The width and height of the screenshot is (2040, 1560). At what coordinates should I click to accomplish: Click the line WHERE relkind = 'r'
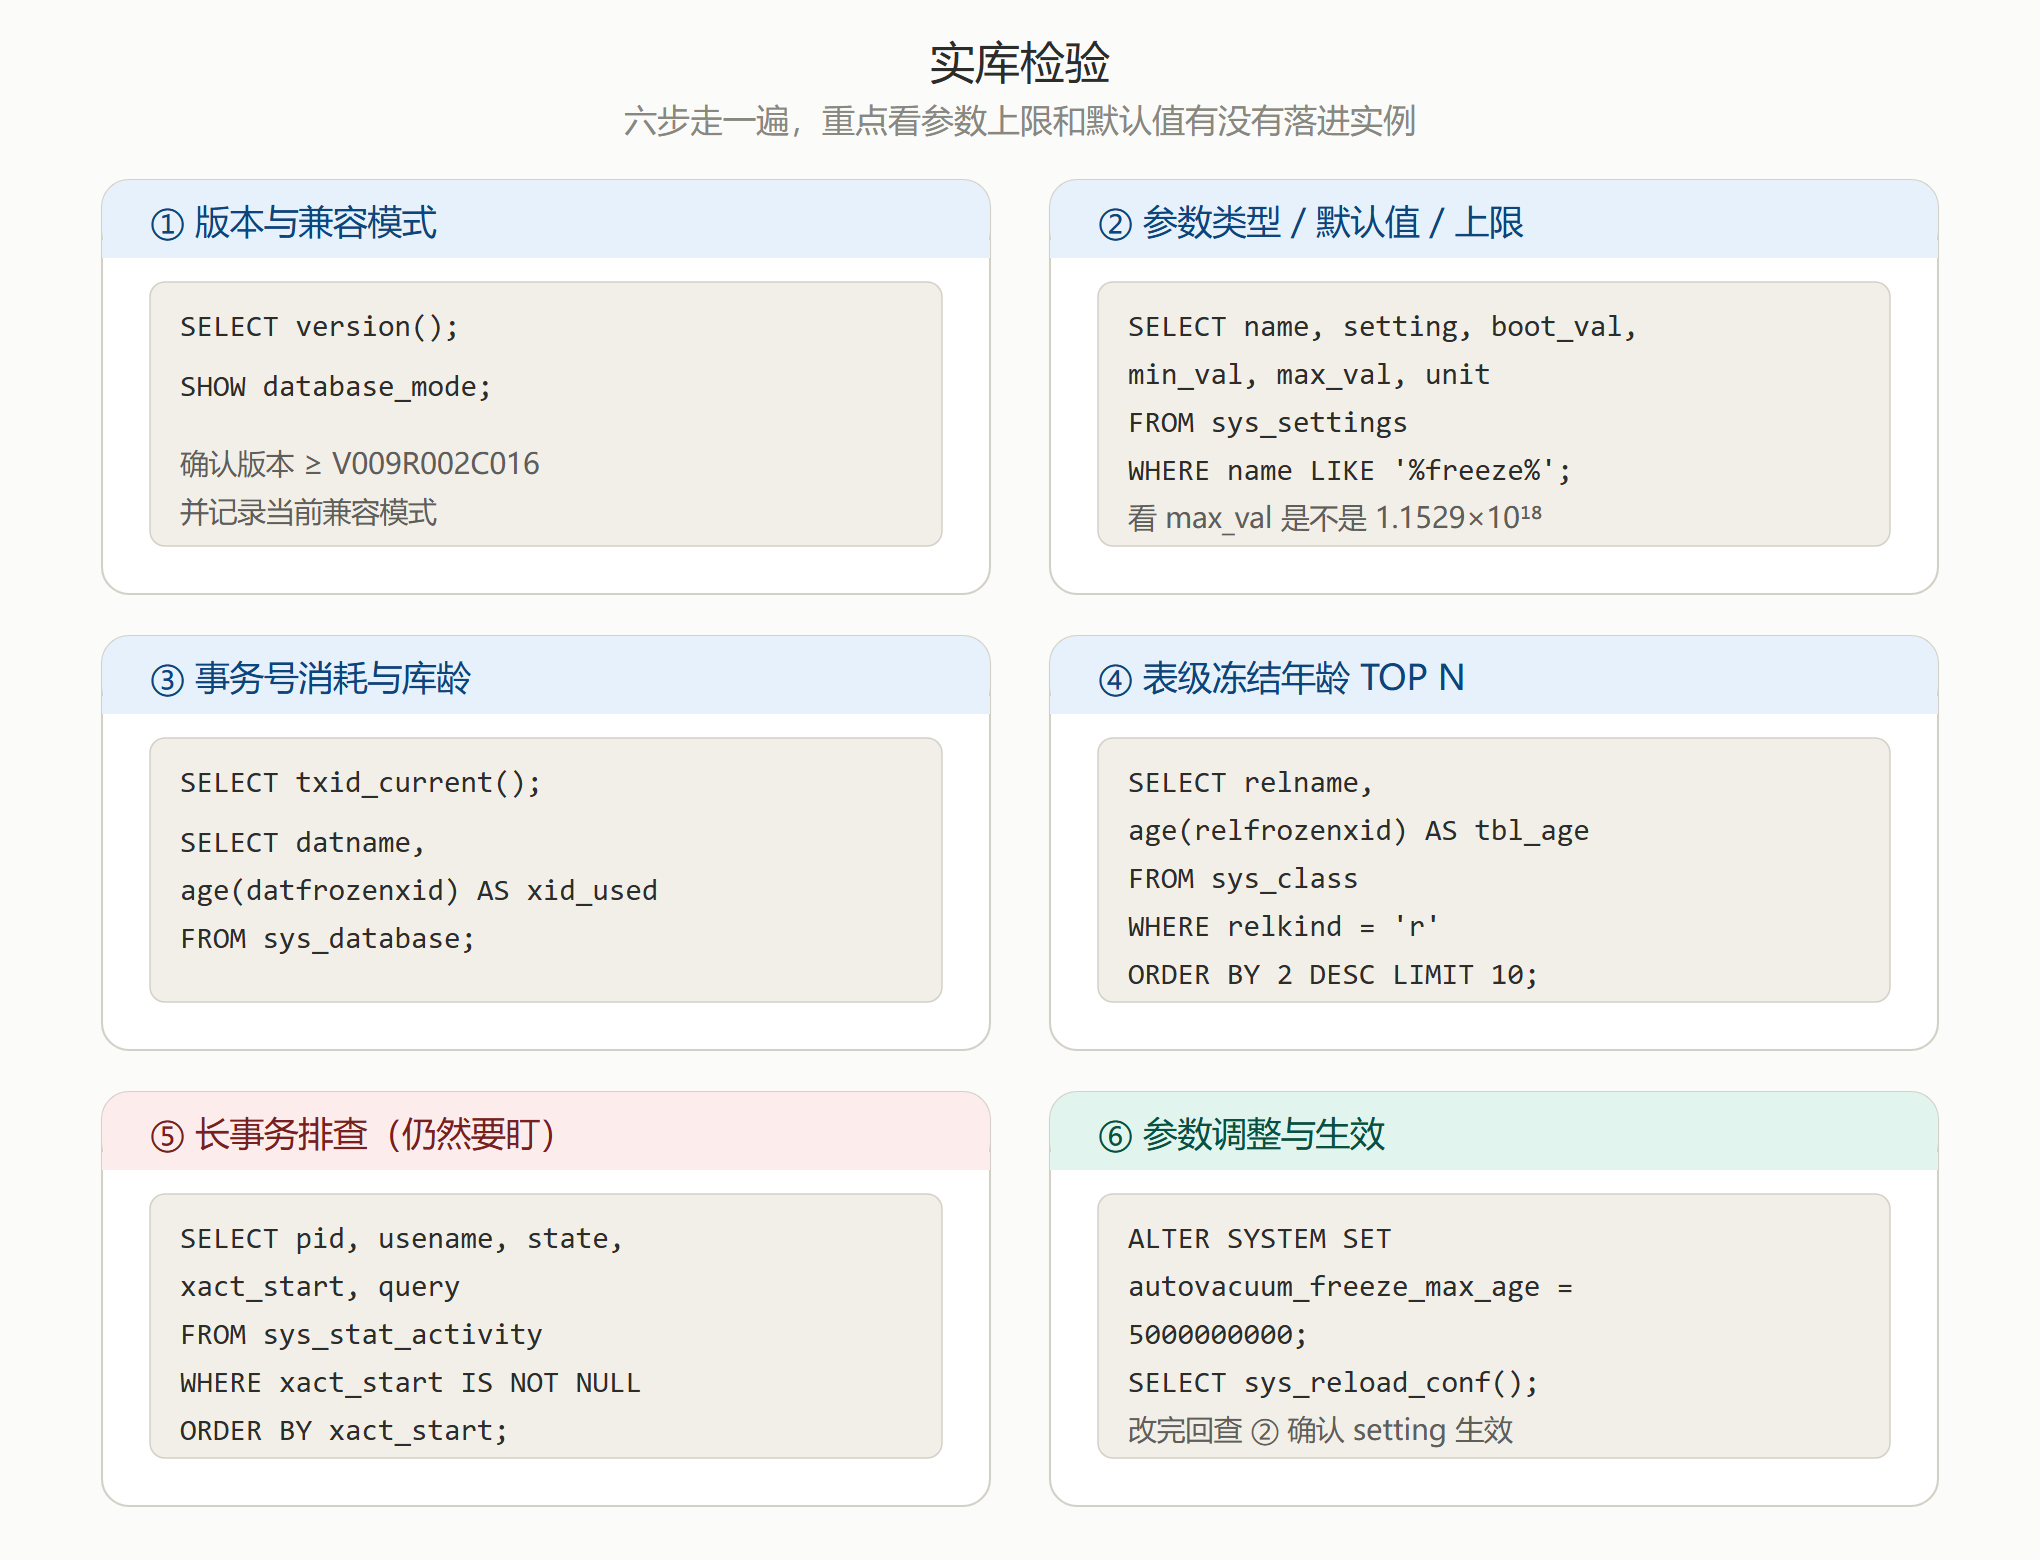click(1284, 927)
